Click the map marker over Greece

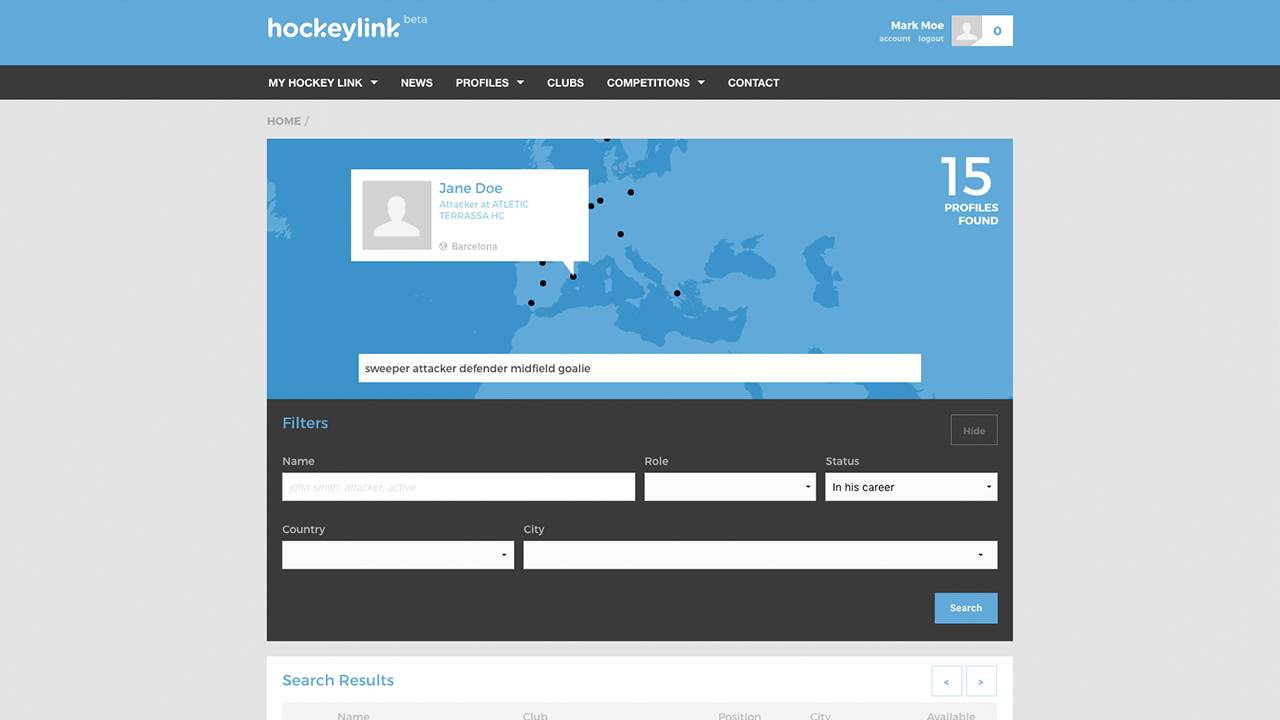coord(677,293)
